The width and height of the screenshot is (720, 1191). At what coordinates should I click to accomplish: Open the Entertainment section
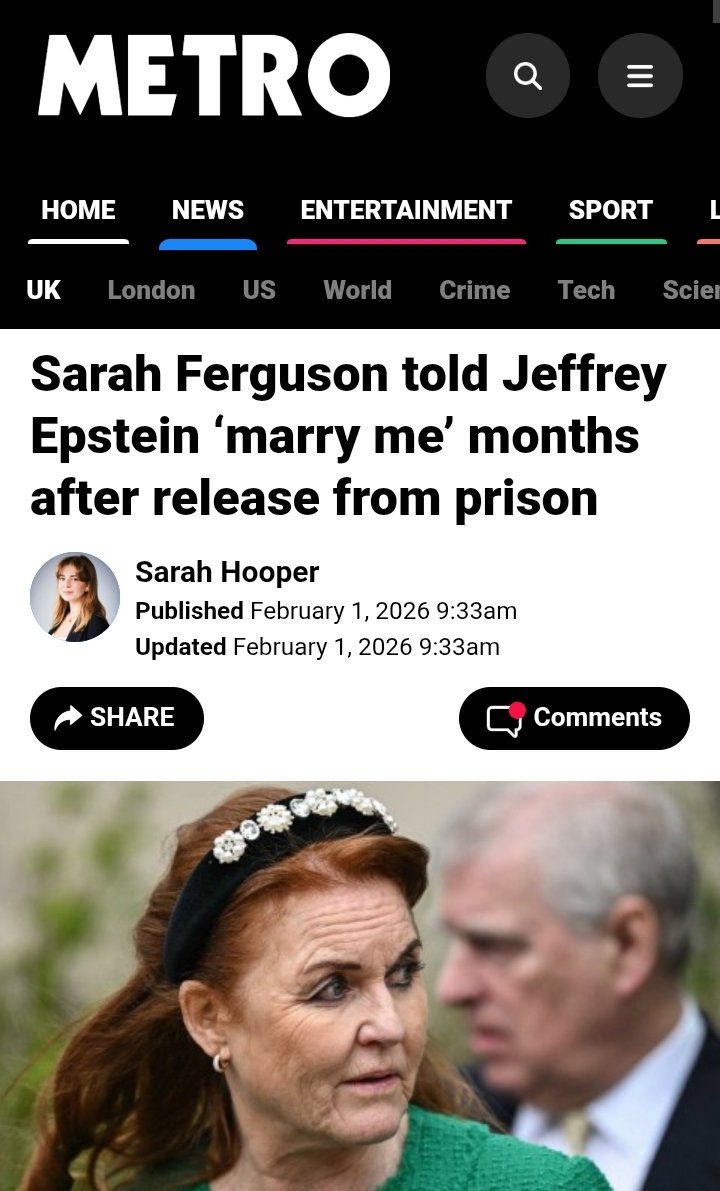coord(406,210)
